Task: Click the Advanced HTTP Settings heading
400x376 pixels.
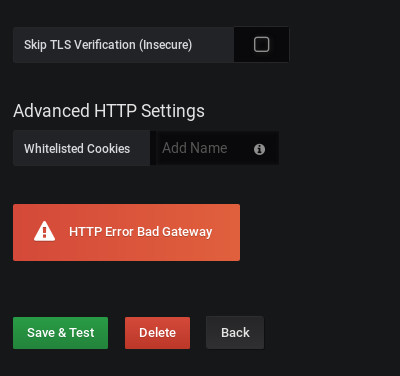Action: (x=109, y=111)
